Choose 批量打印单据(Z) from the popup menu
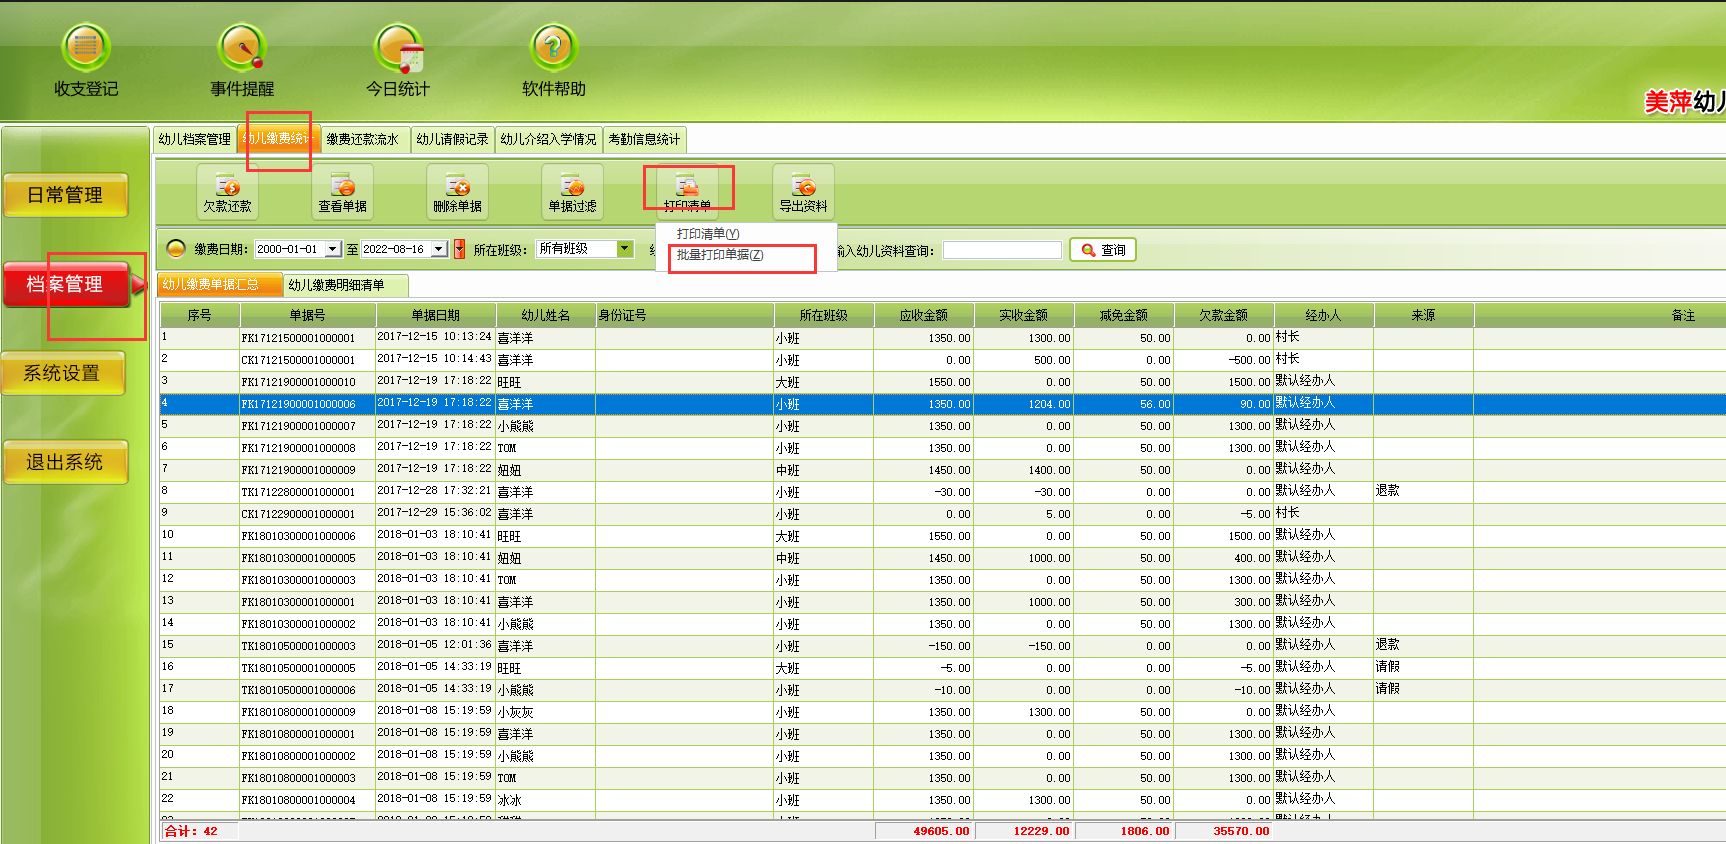Viewport: 1726px width, 844px height. (x=720, y=255)
